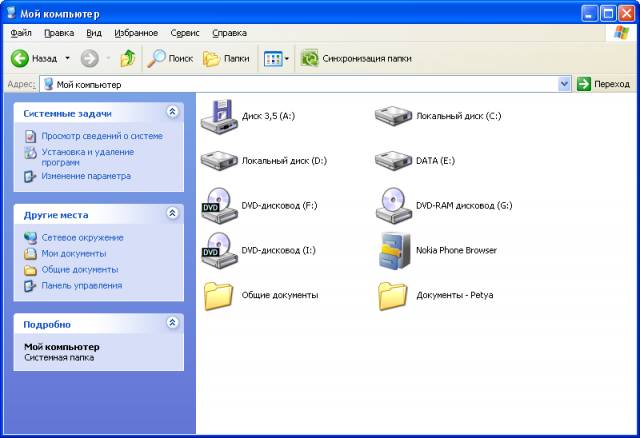The height and width of the screenshot is (438, 640).
Task: Select Локальный диск (C:) drive icon
Action: (x=392, y=115)
